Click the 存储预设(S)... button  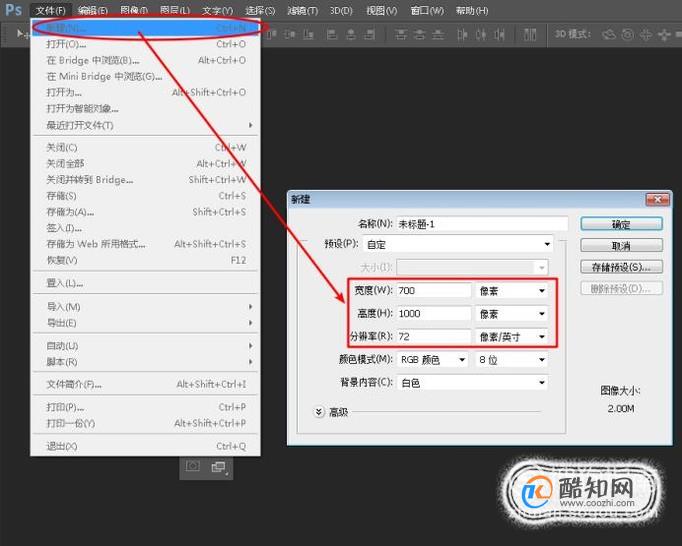pos(622,267)
